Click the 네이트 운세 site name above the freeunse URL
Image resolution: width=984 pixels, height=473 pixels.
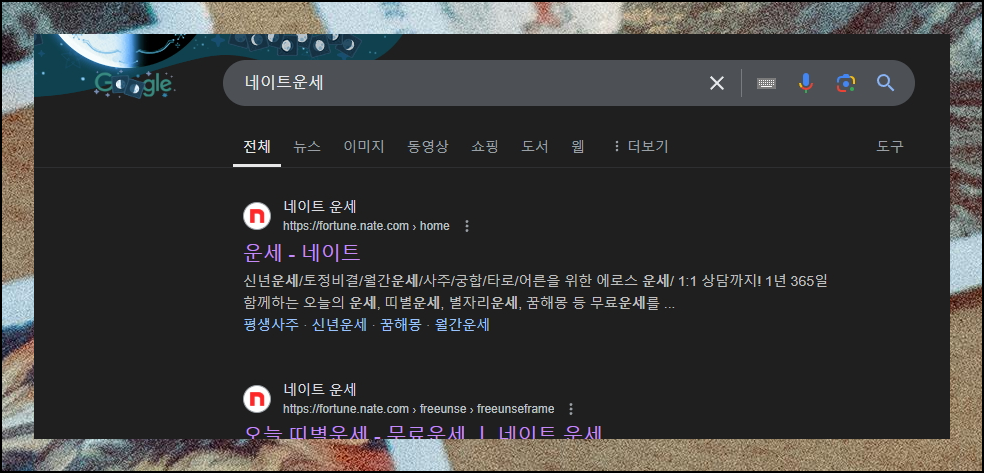pyautogui.click(x=319, y=390)
